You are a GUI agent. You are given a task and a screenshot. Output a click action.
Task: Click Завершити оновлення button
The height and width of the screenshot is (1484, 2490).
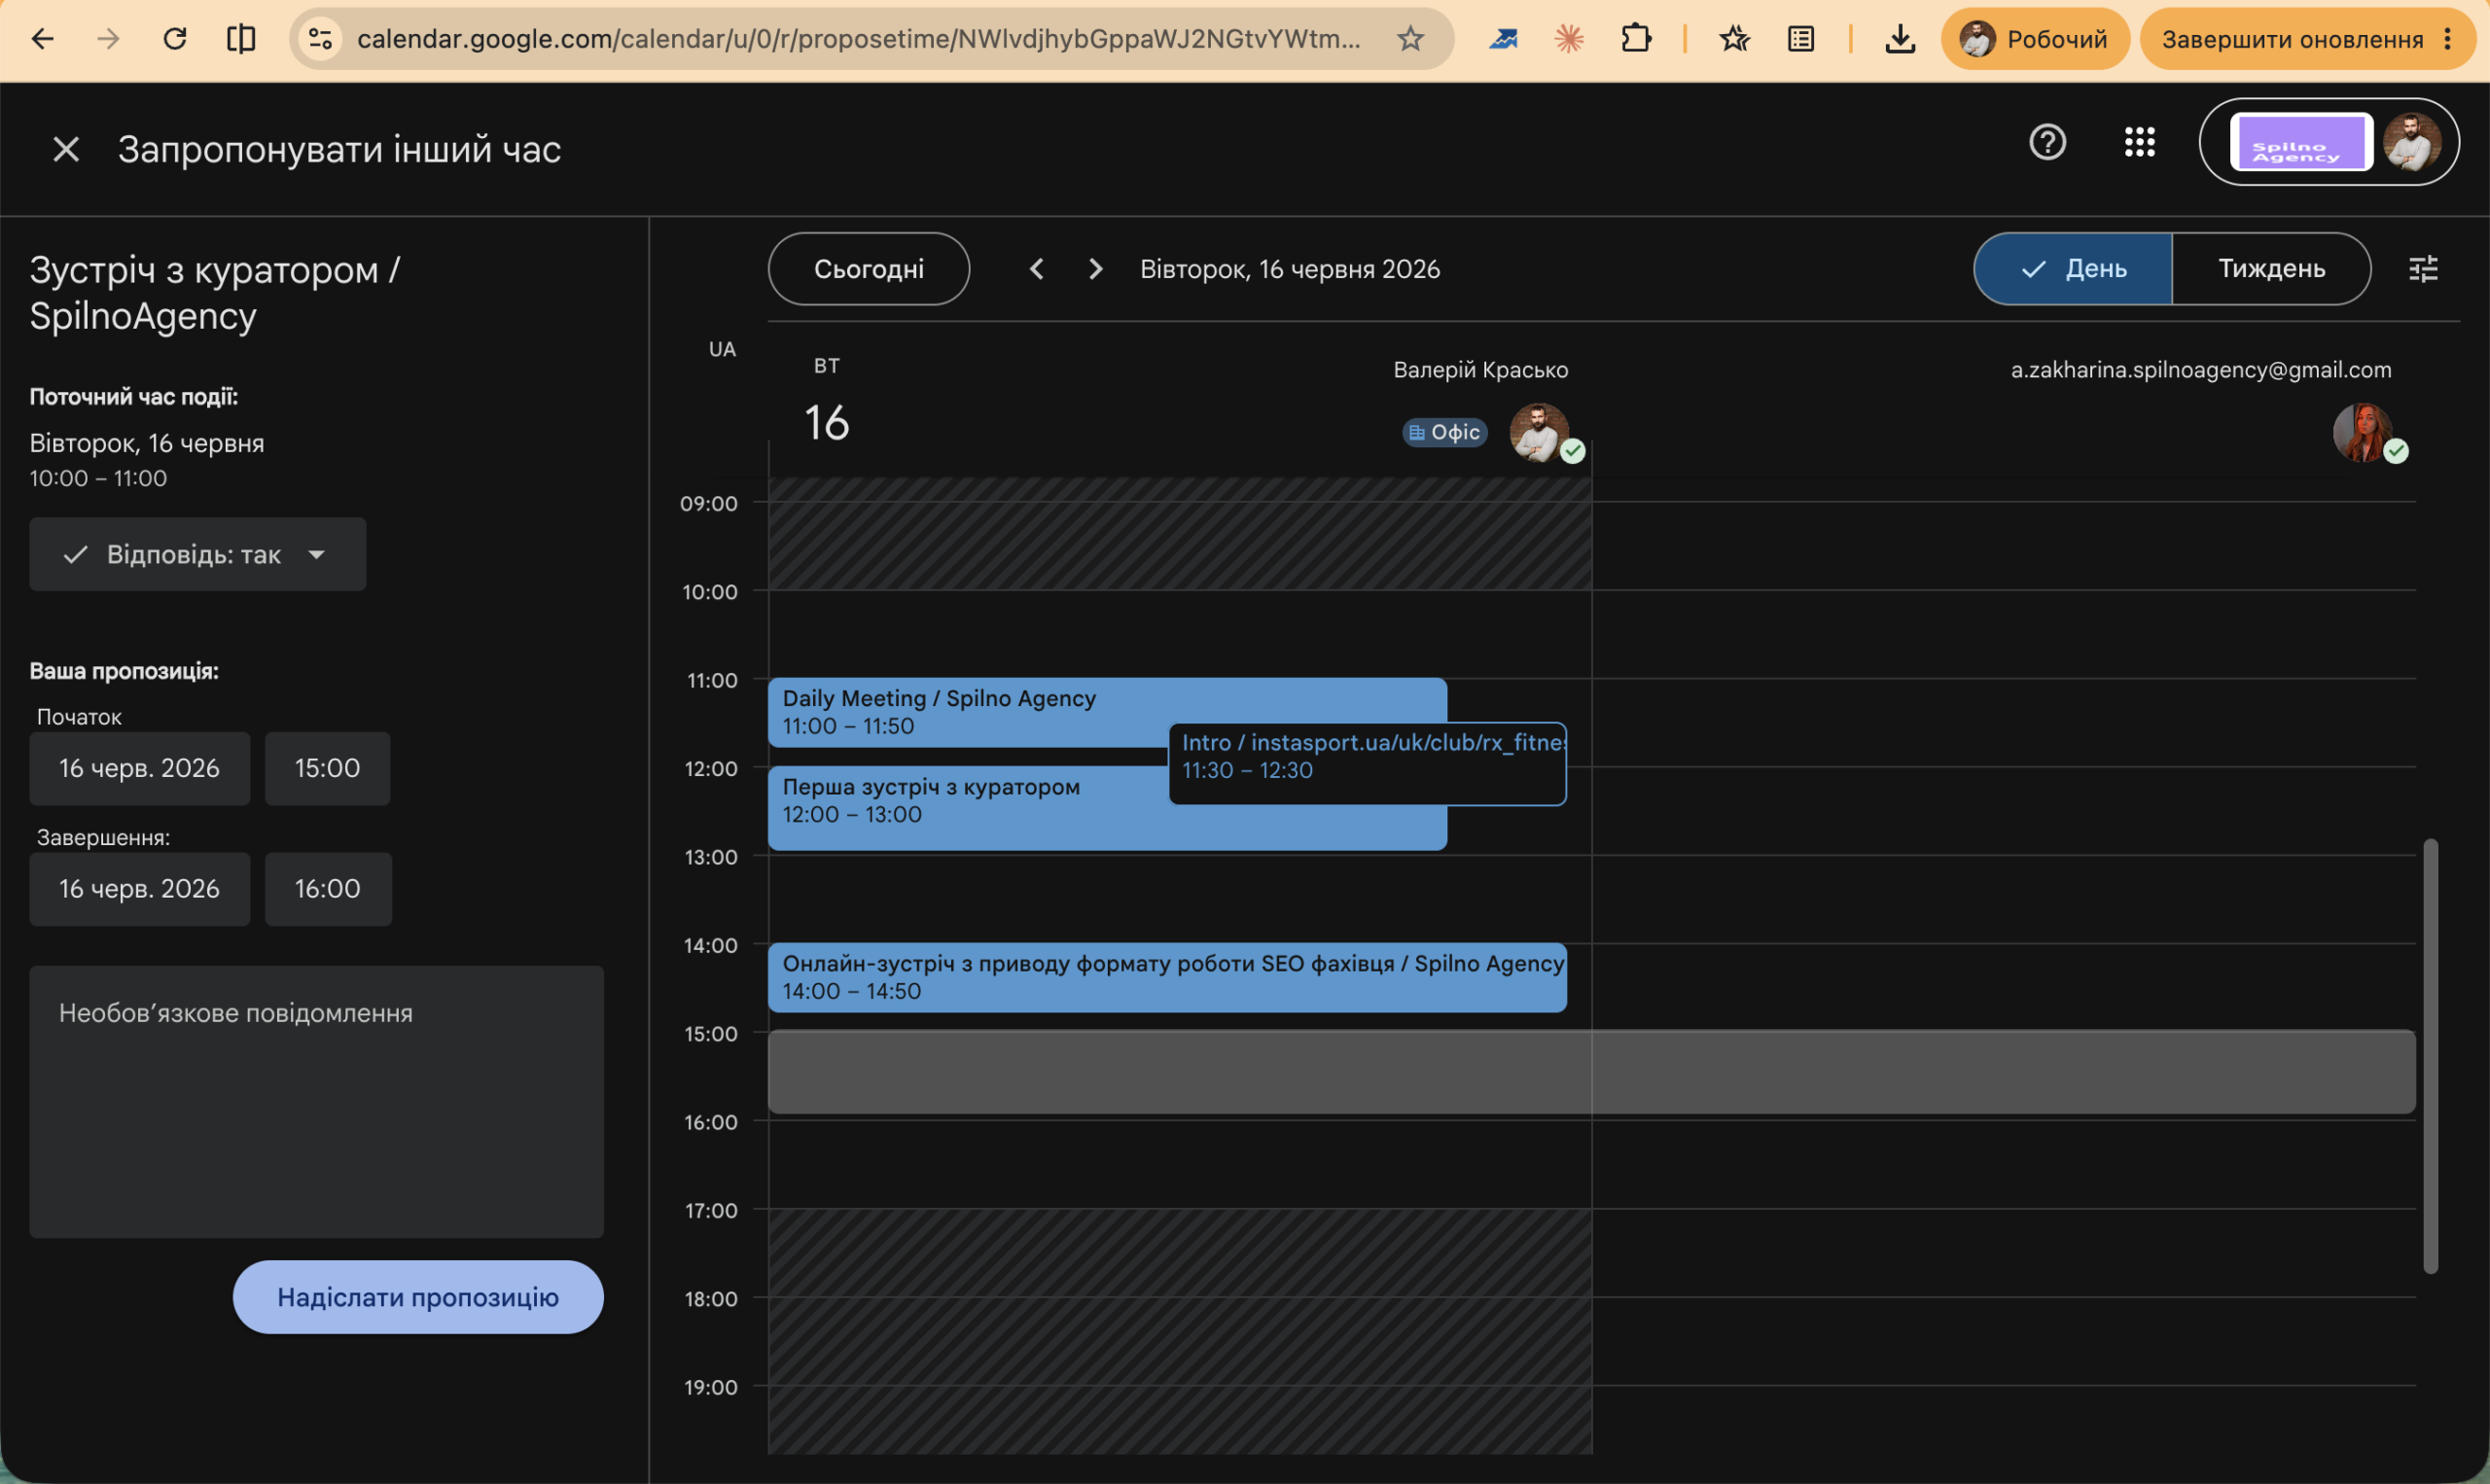click(x=2292, y=39)
